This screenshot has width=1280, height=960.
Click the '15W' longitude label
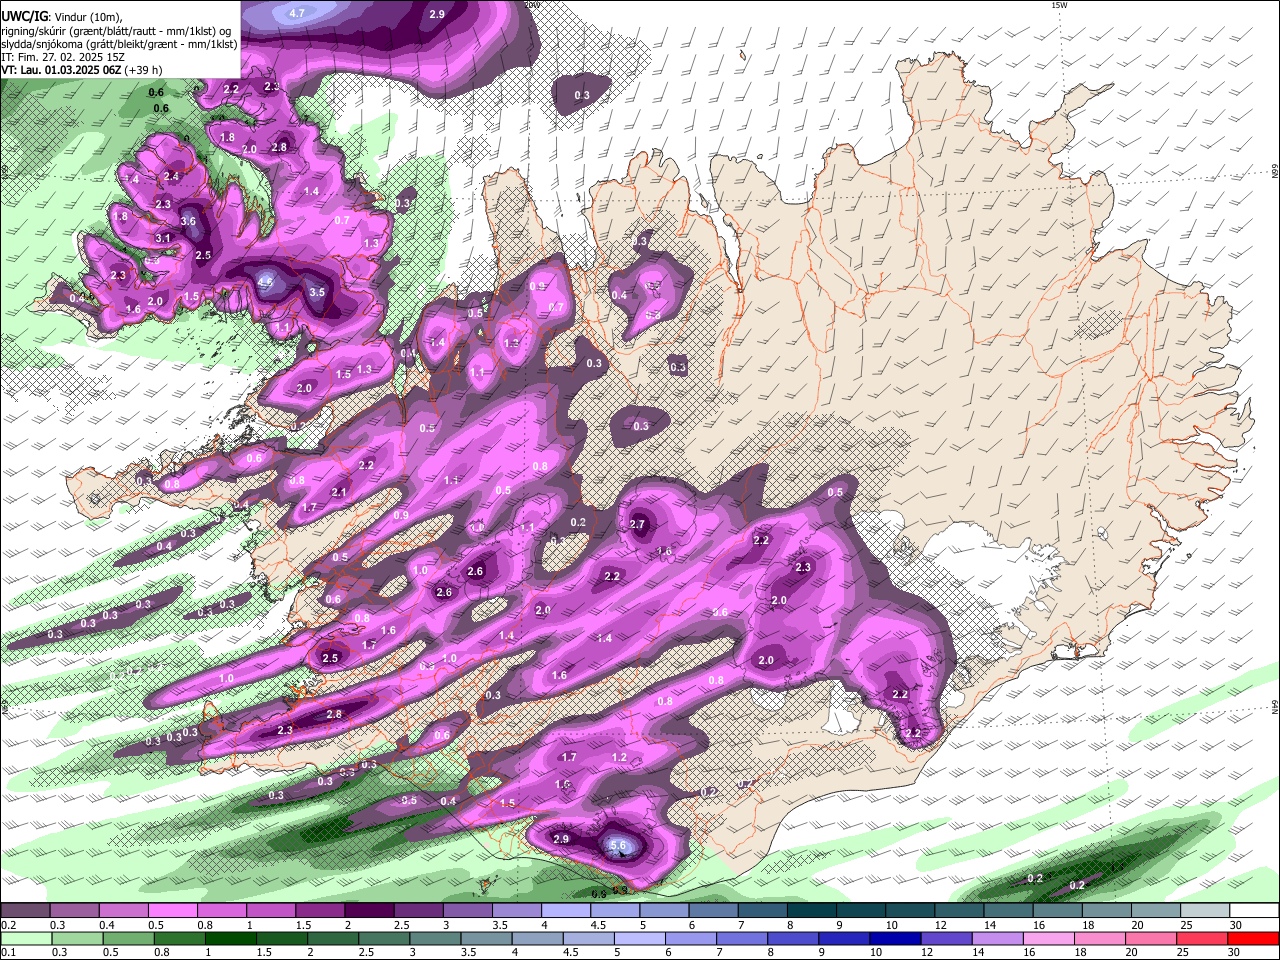pyautogui.click(x=1059, y=5)
